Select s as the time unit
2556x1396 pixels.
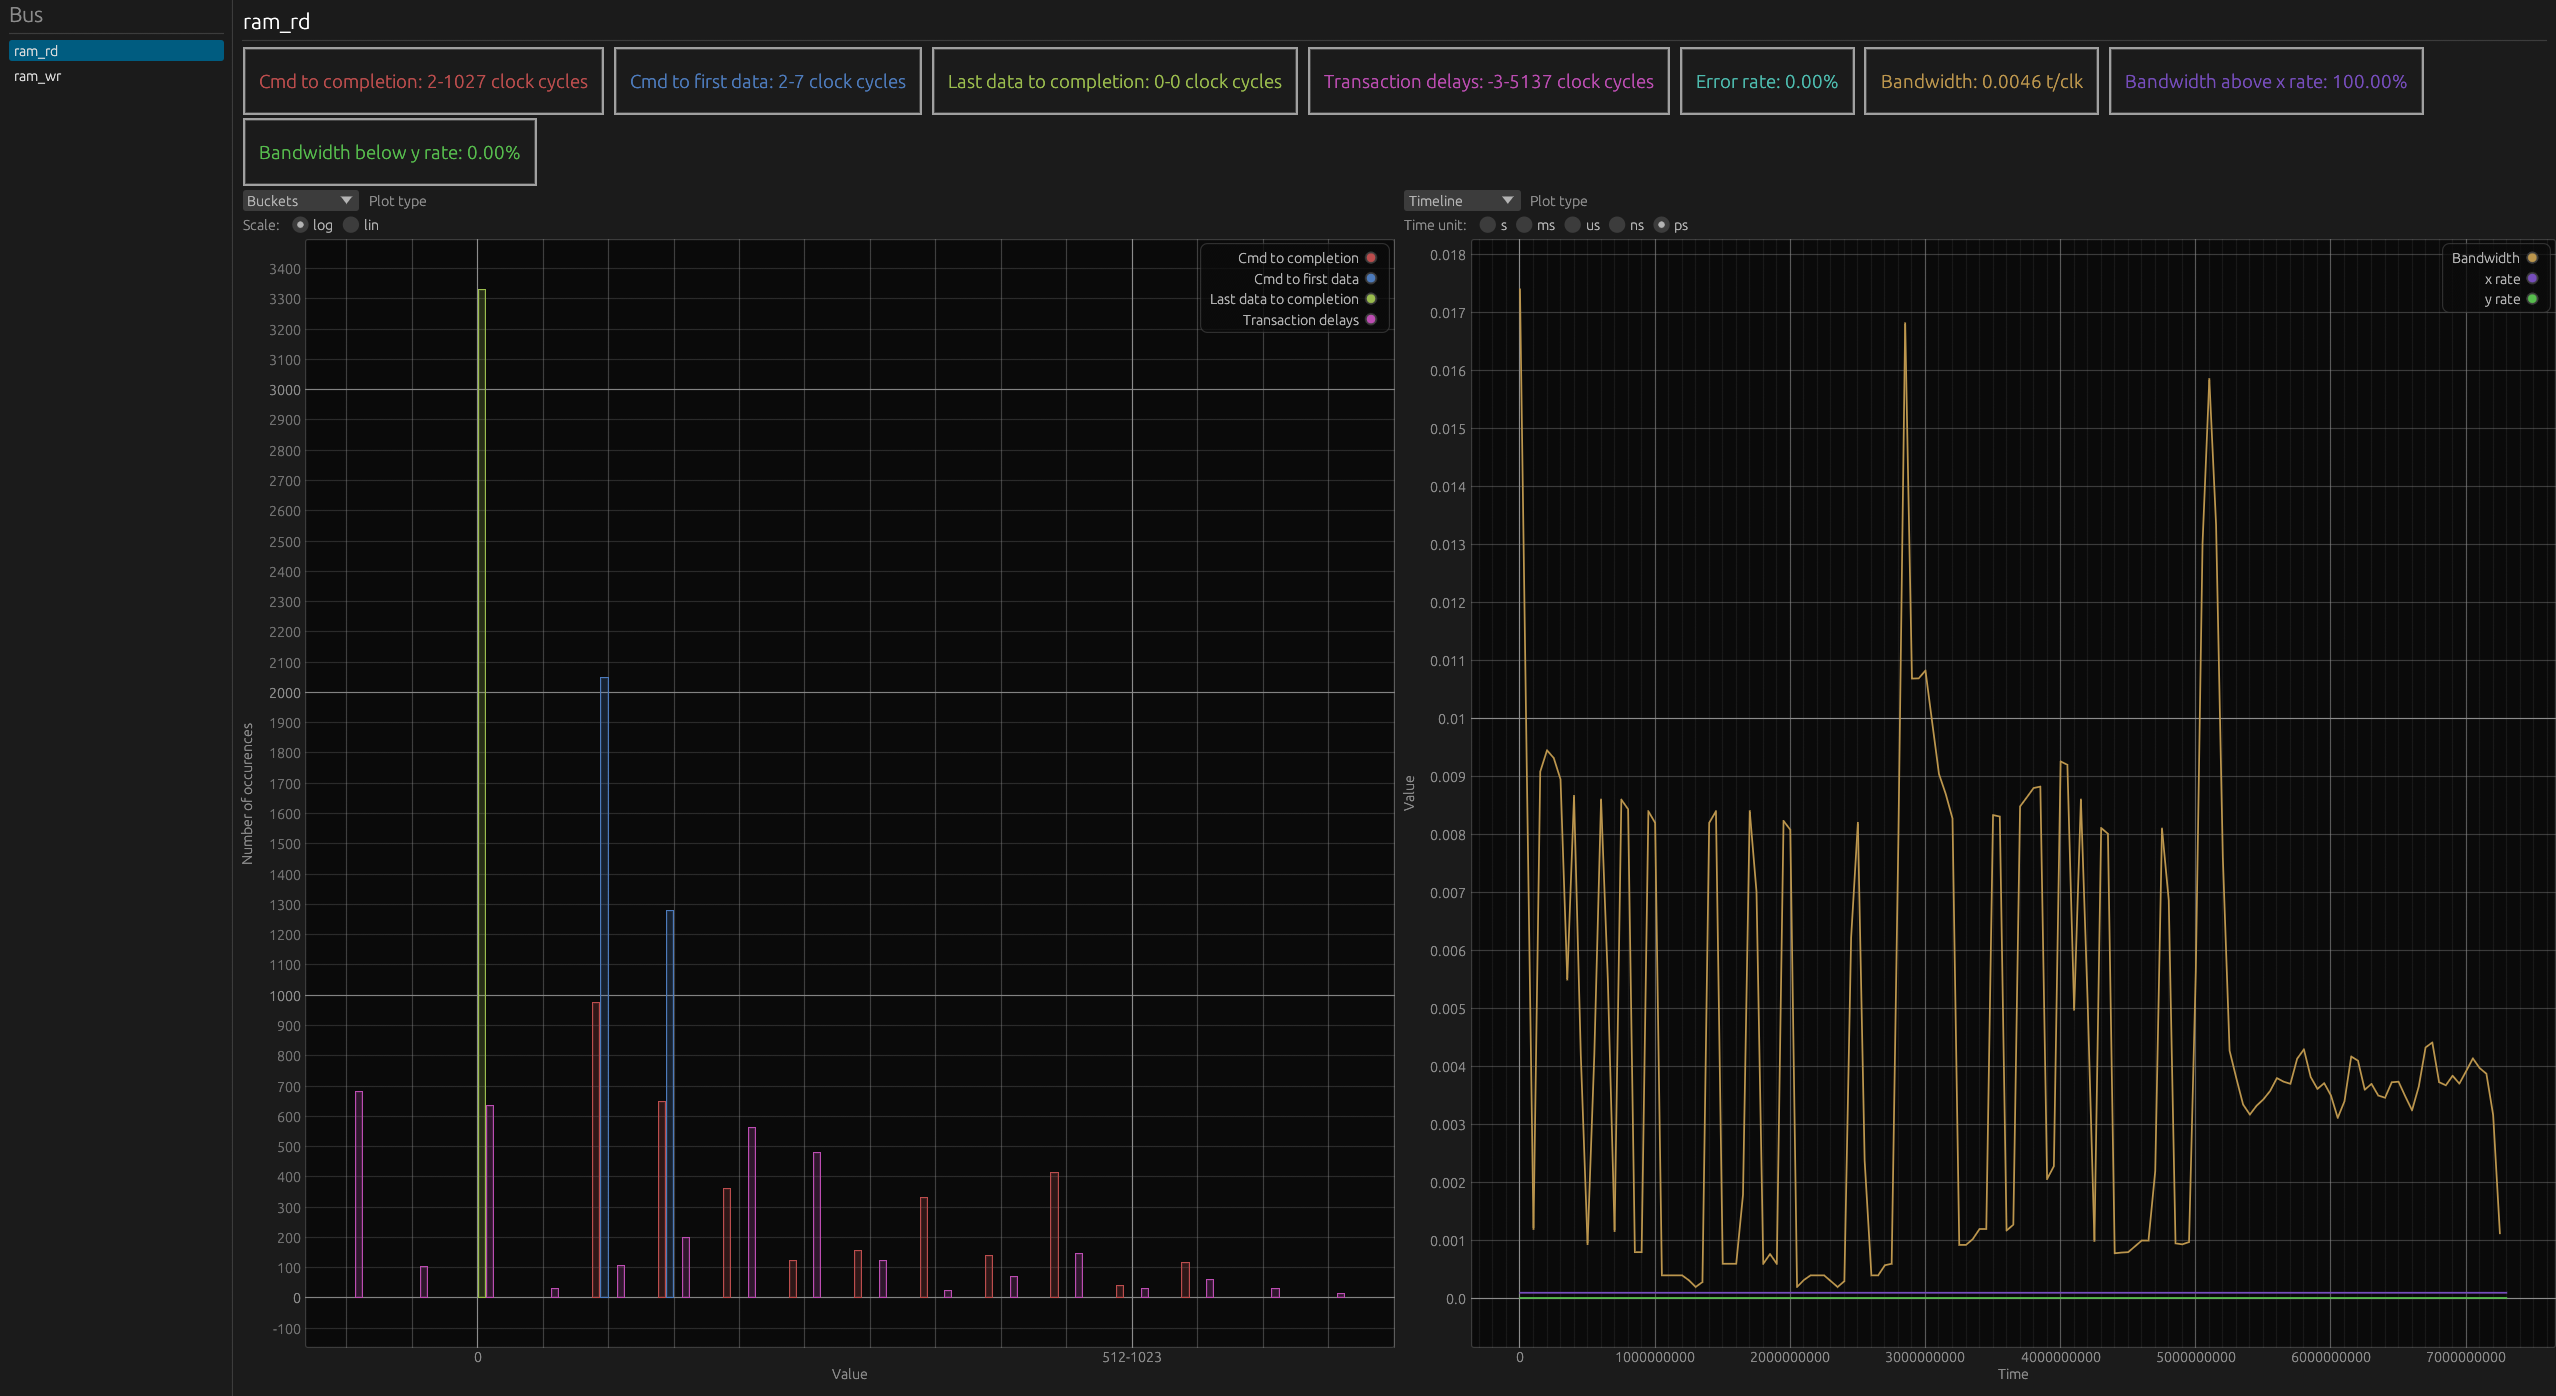[1486, 225]
